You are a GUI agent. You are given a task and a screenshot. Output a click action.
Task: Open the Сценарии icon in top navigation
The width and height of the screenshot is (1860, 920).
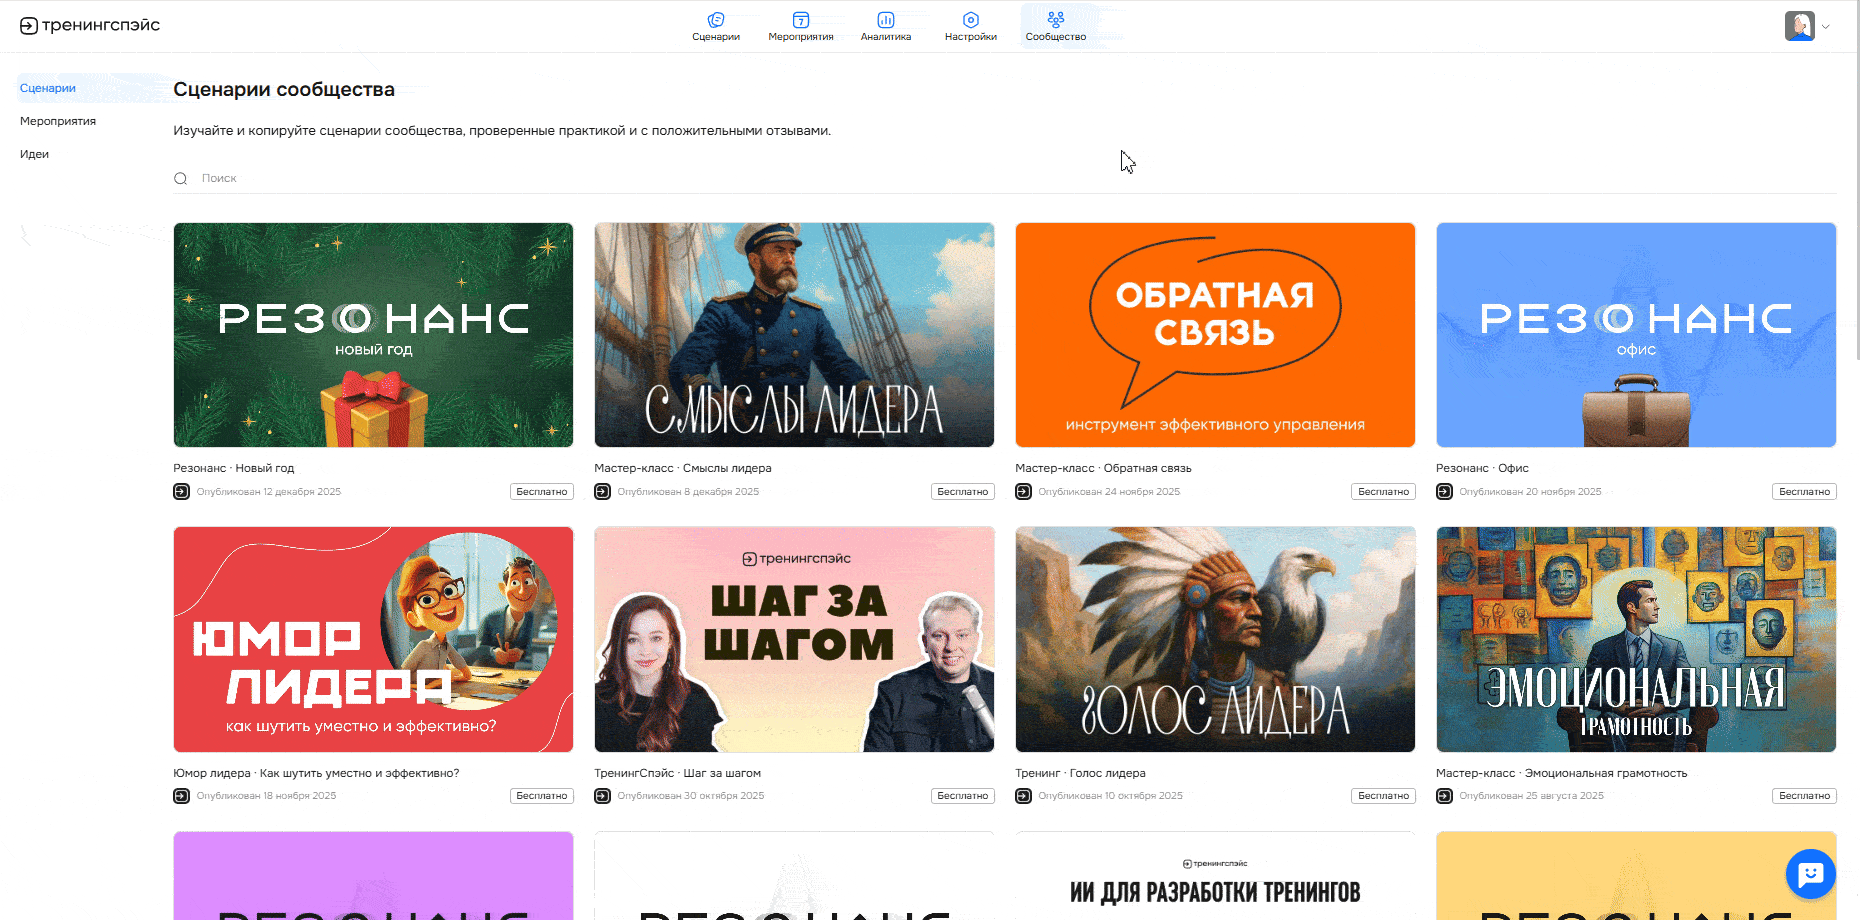tap(715, 20)
